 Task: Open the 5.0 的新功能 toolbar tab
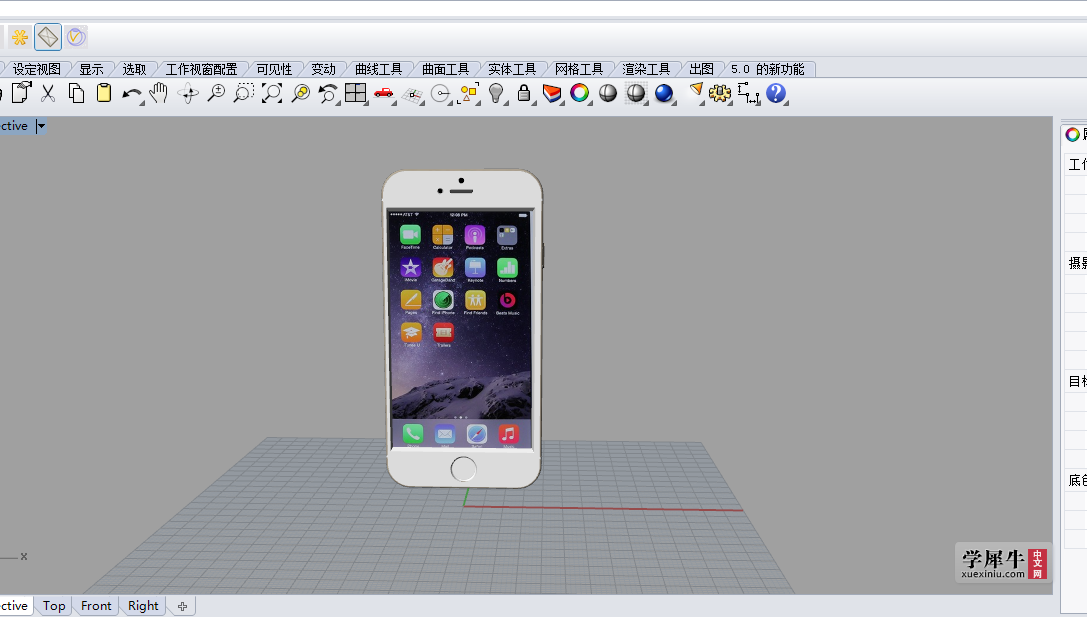pyautogui.click(x=767, y=69)
